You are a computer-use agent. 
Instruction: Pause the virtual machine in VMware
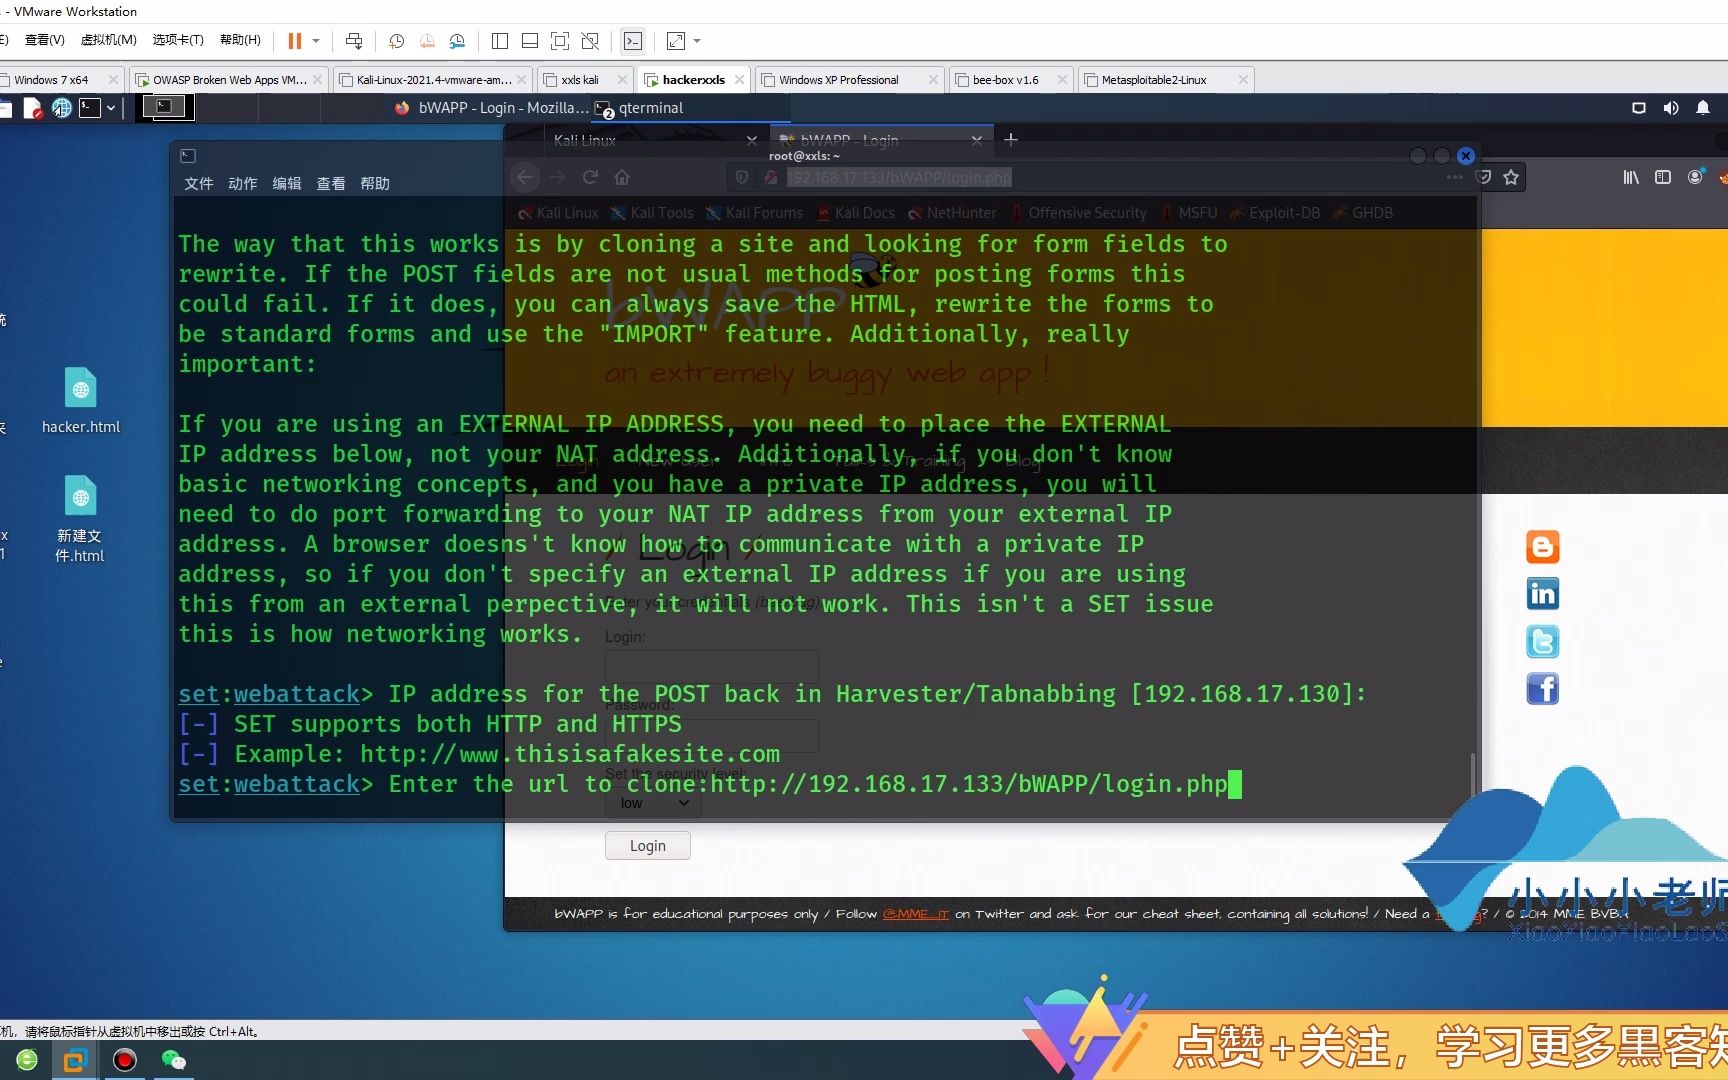295,41
